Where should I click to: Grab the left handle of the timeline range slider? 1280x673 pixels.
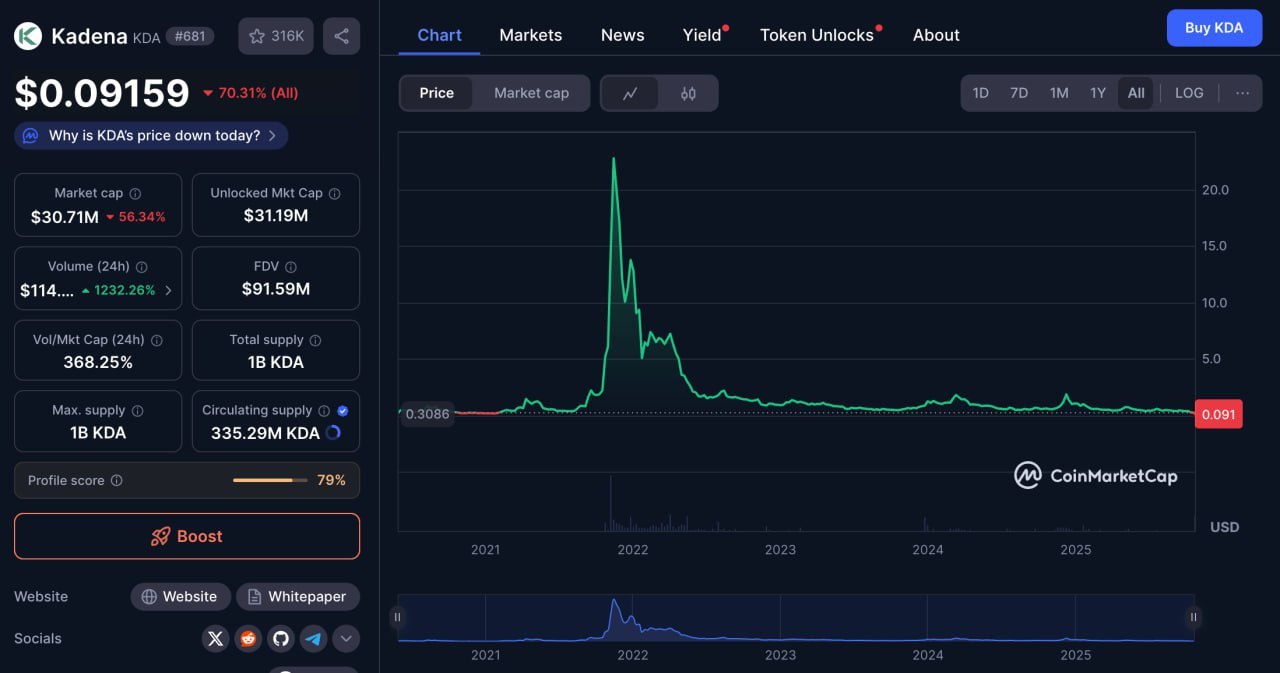click(x=398, y=617)
